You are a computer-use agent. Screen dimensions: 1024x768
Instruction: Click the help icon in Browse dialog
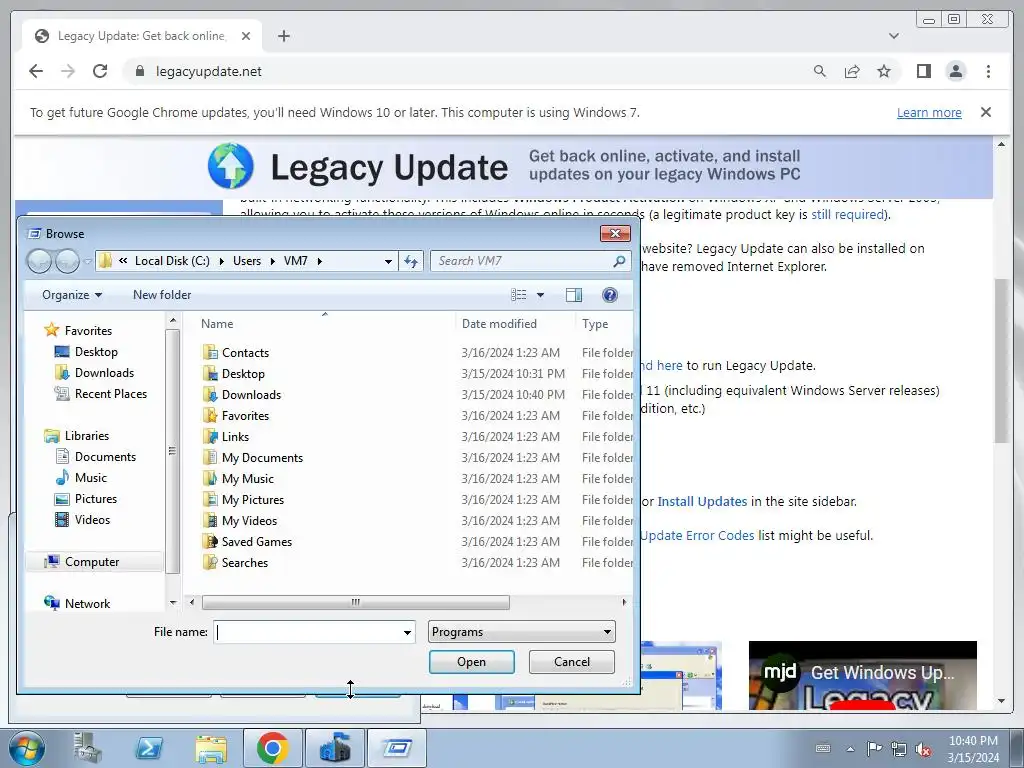609,295
